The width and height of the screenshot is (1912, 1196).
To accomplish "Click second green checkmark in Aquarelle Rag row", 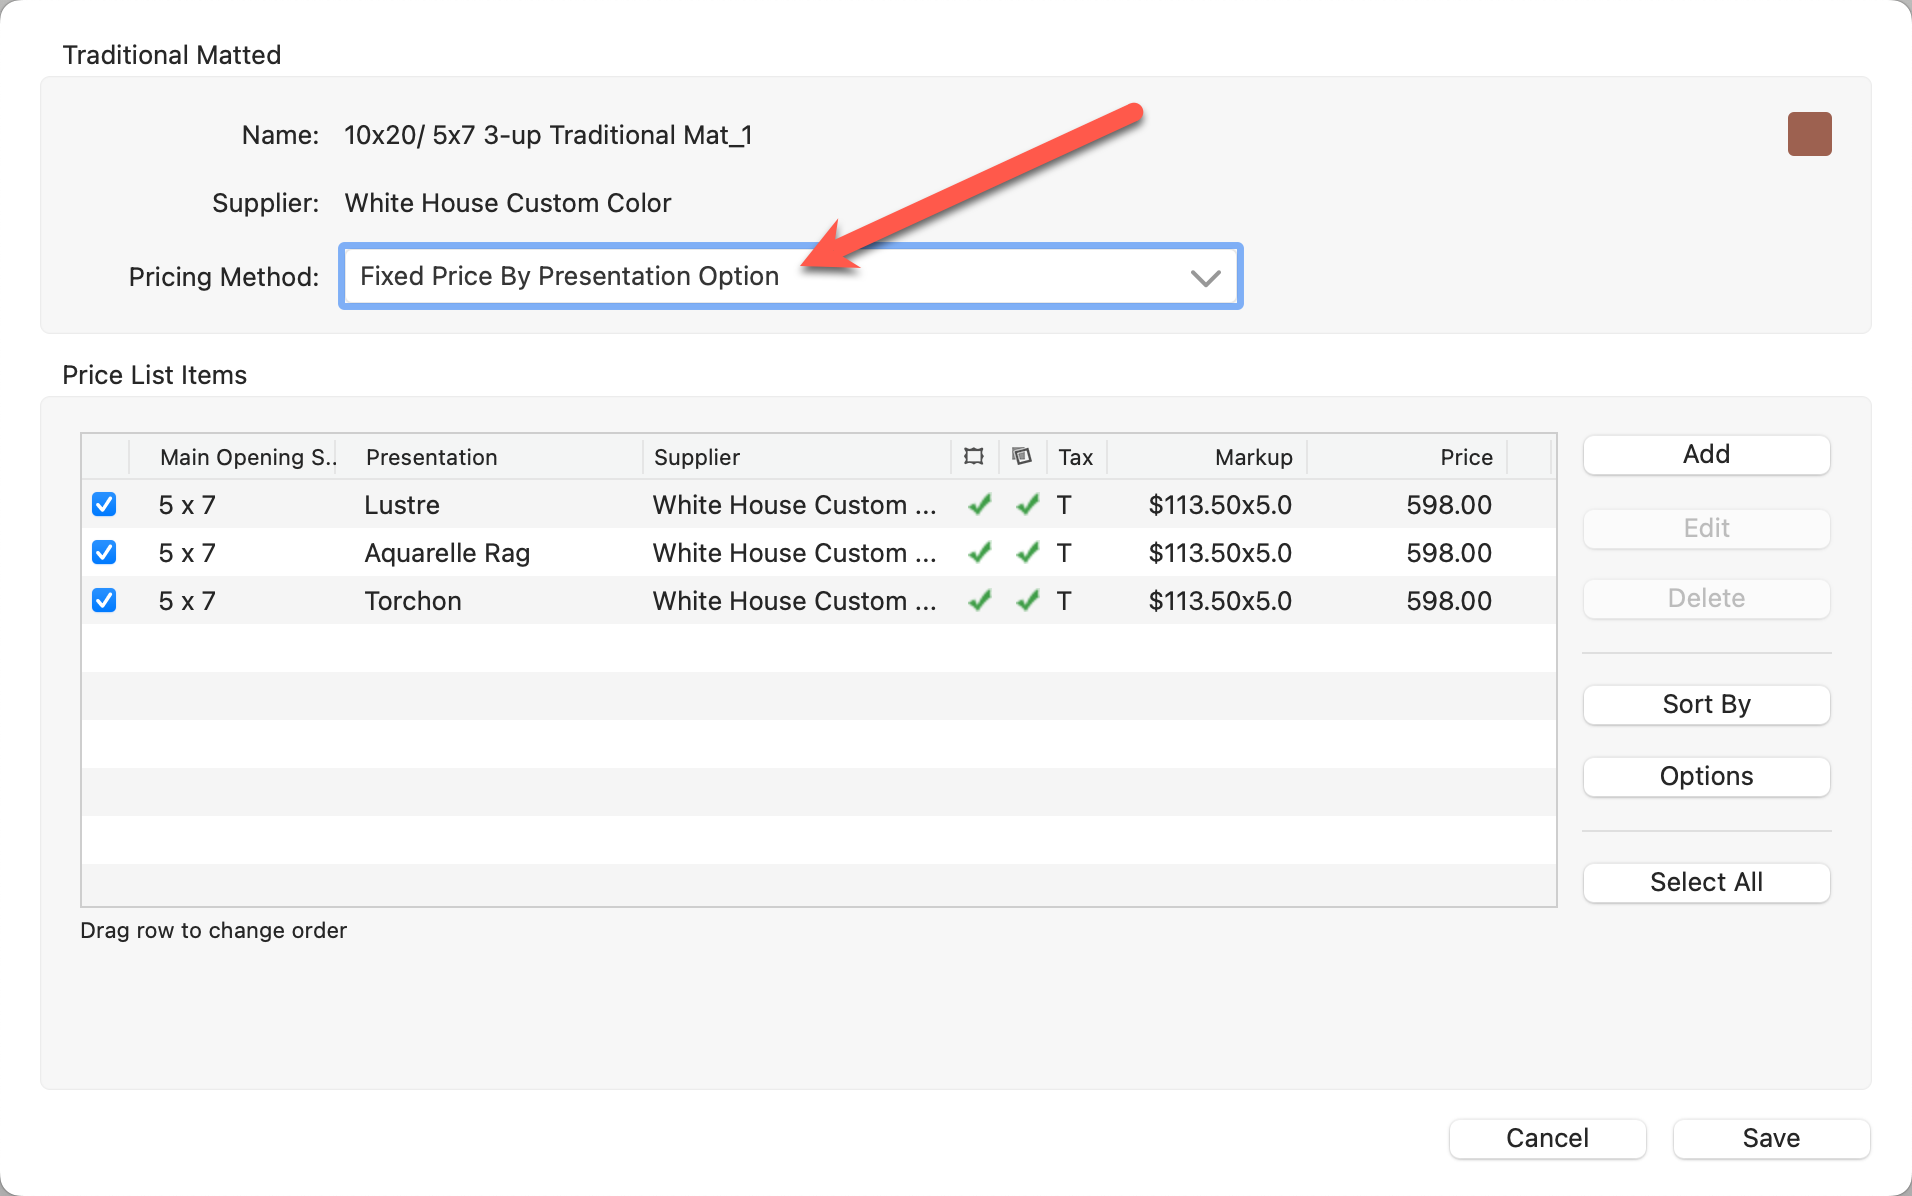I will tap(1028, 553).
